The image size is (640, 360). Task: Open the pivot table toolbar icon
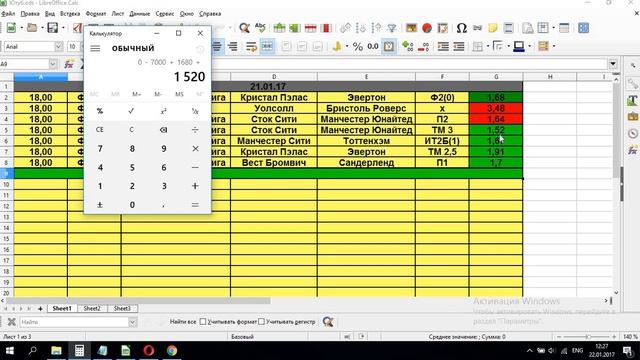(x=443, y=28)
